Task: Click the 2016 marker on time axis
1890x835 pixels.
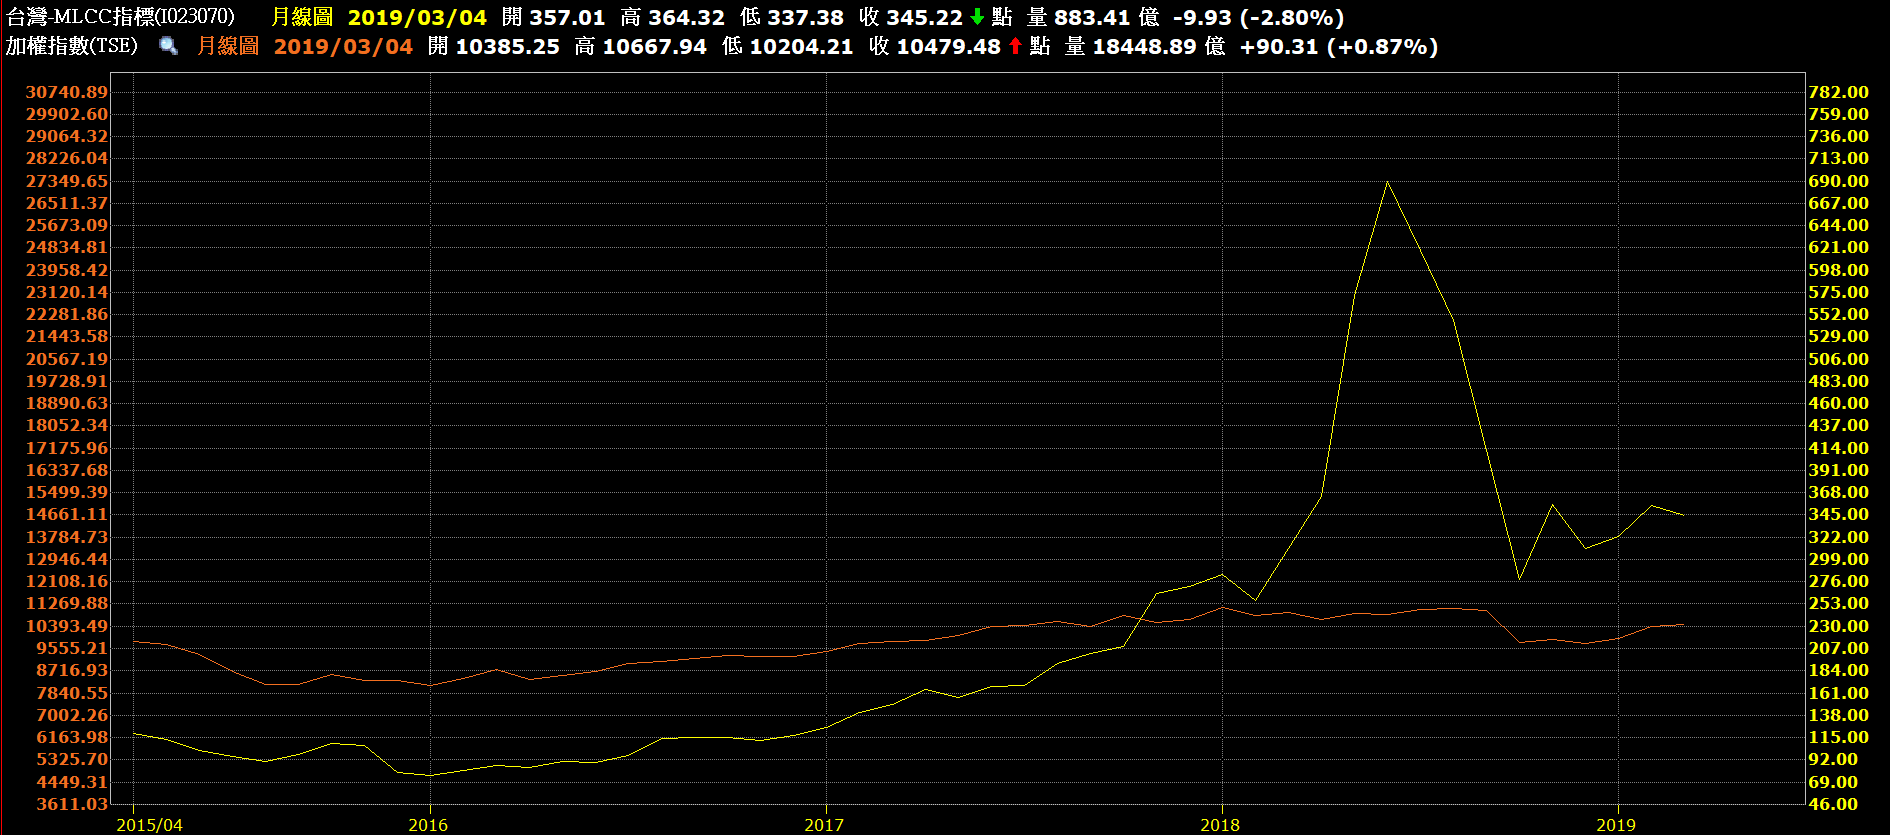Action: (x=428, y=825)
